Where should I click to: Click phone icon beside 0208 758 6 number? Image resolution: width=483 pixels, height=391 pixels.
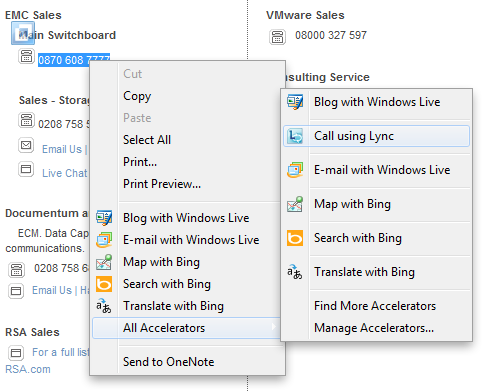(16, 270)
